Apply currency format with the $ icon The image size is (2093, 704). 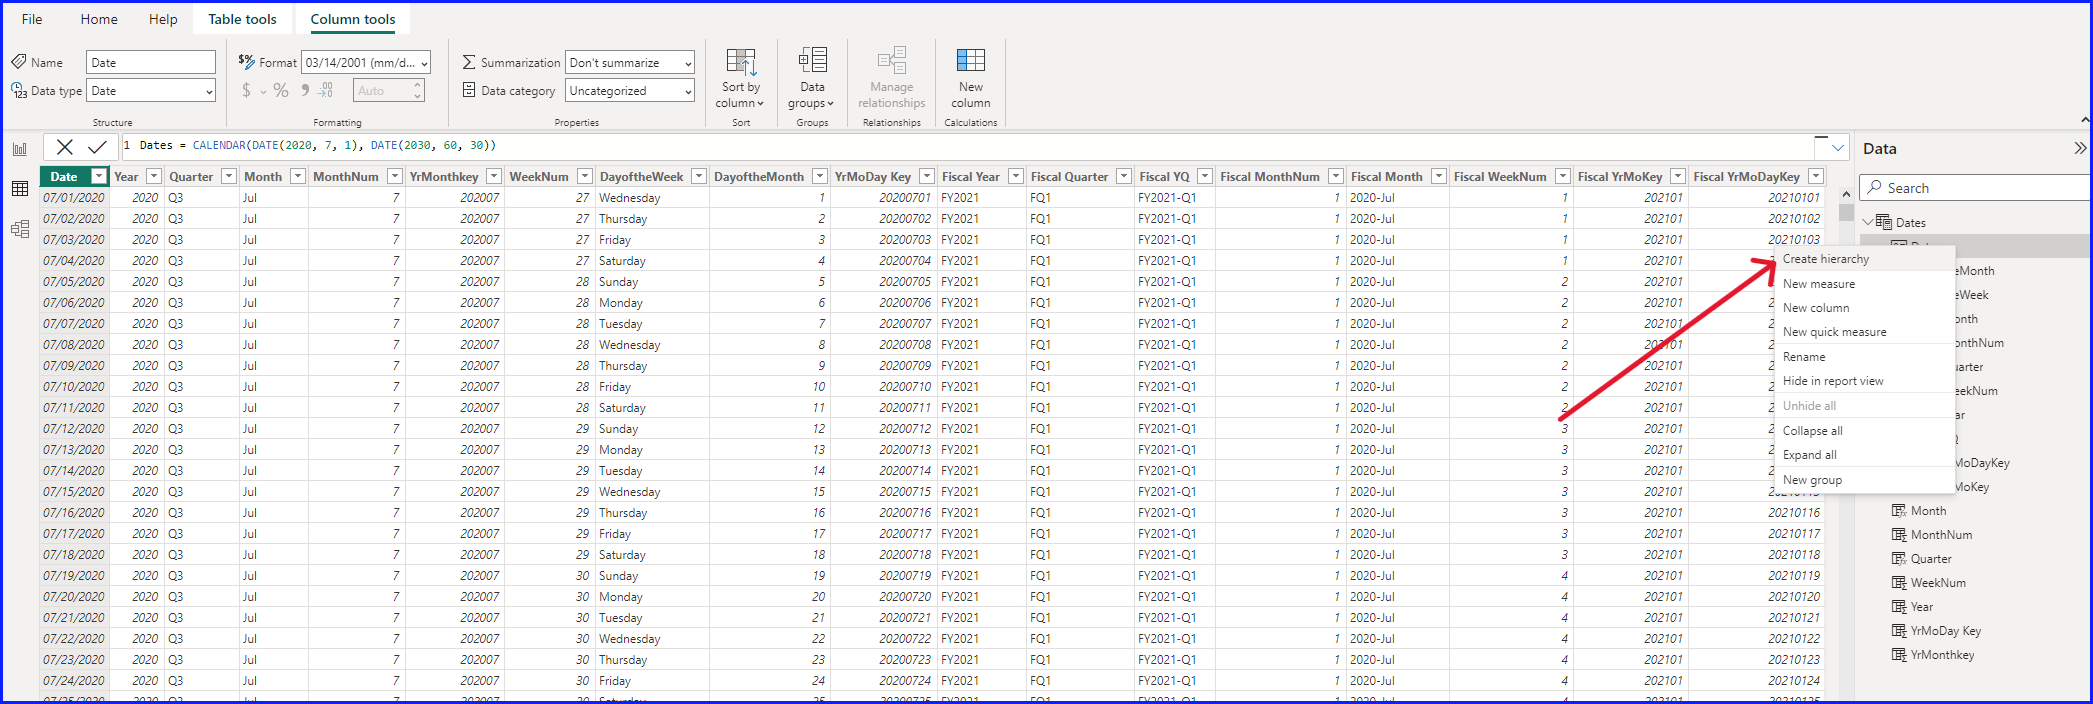click(x=247, y=91)
